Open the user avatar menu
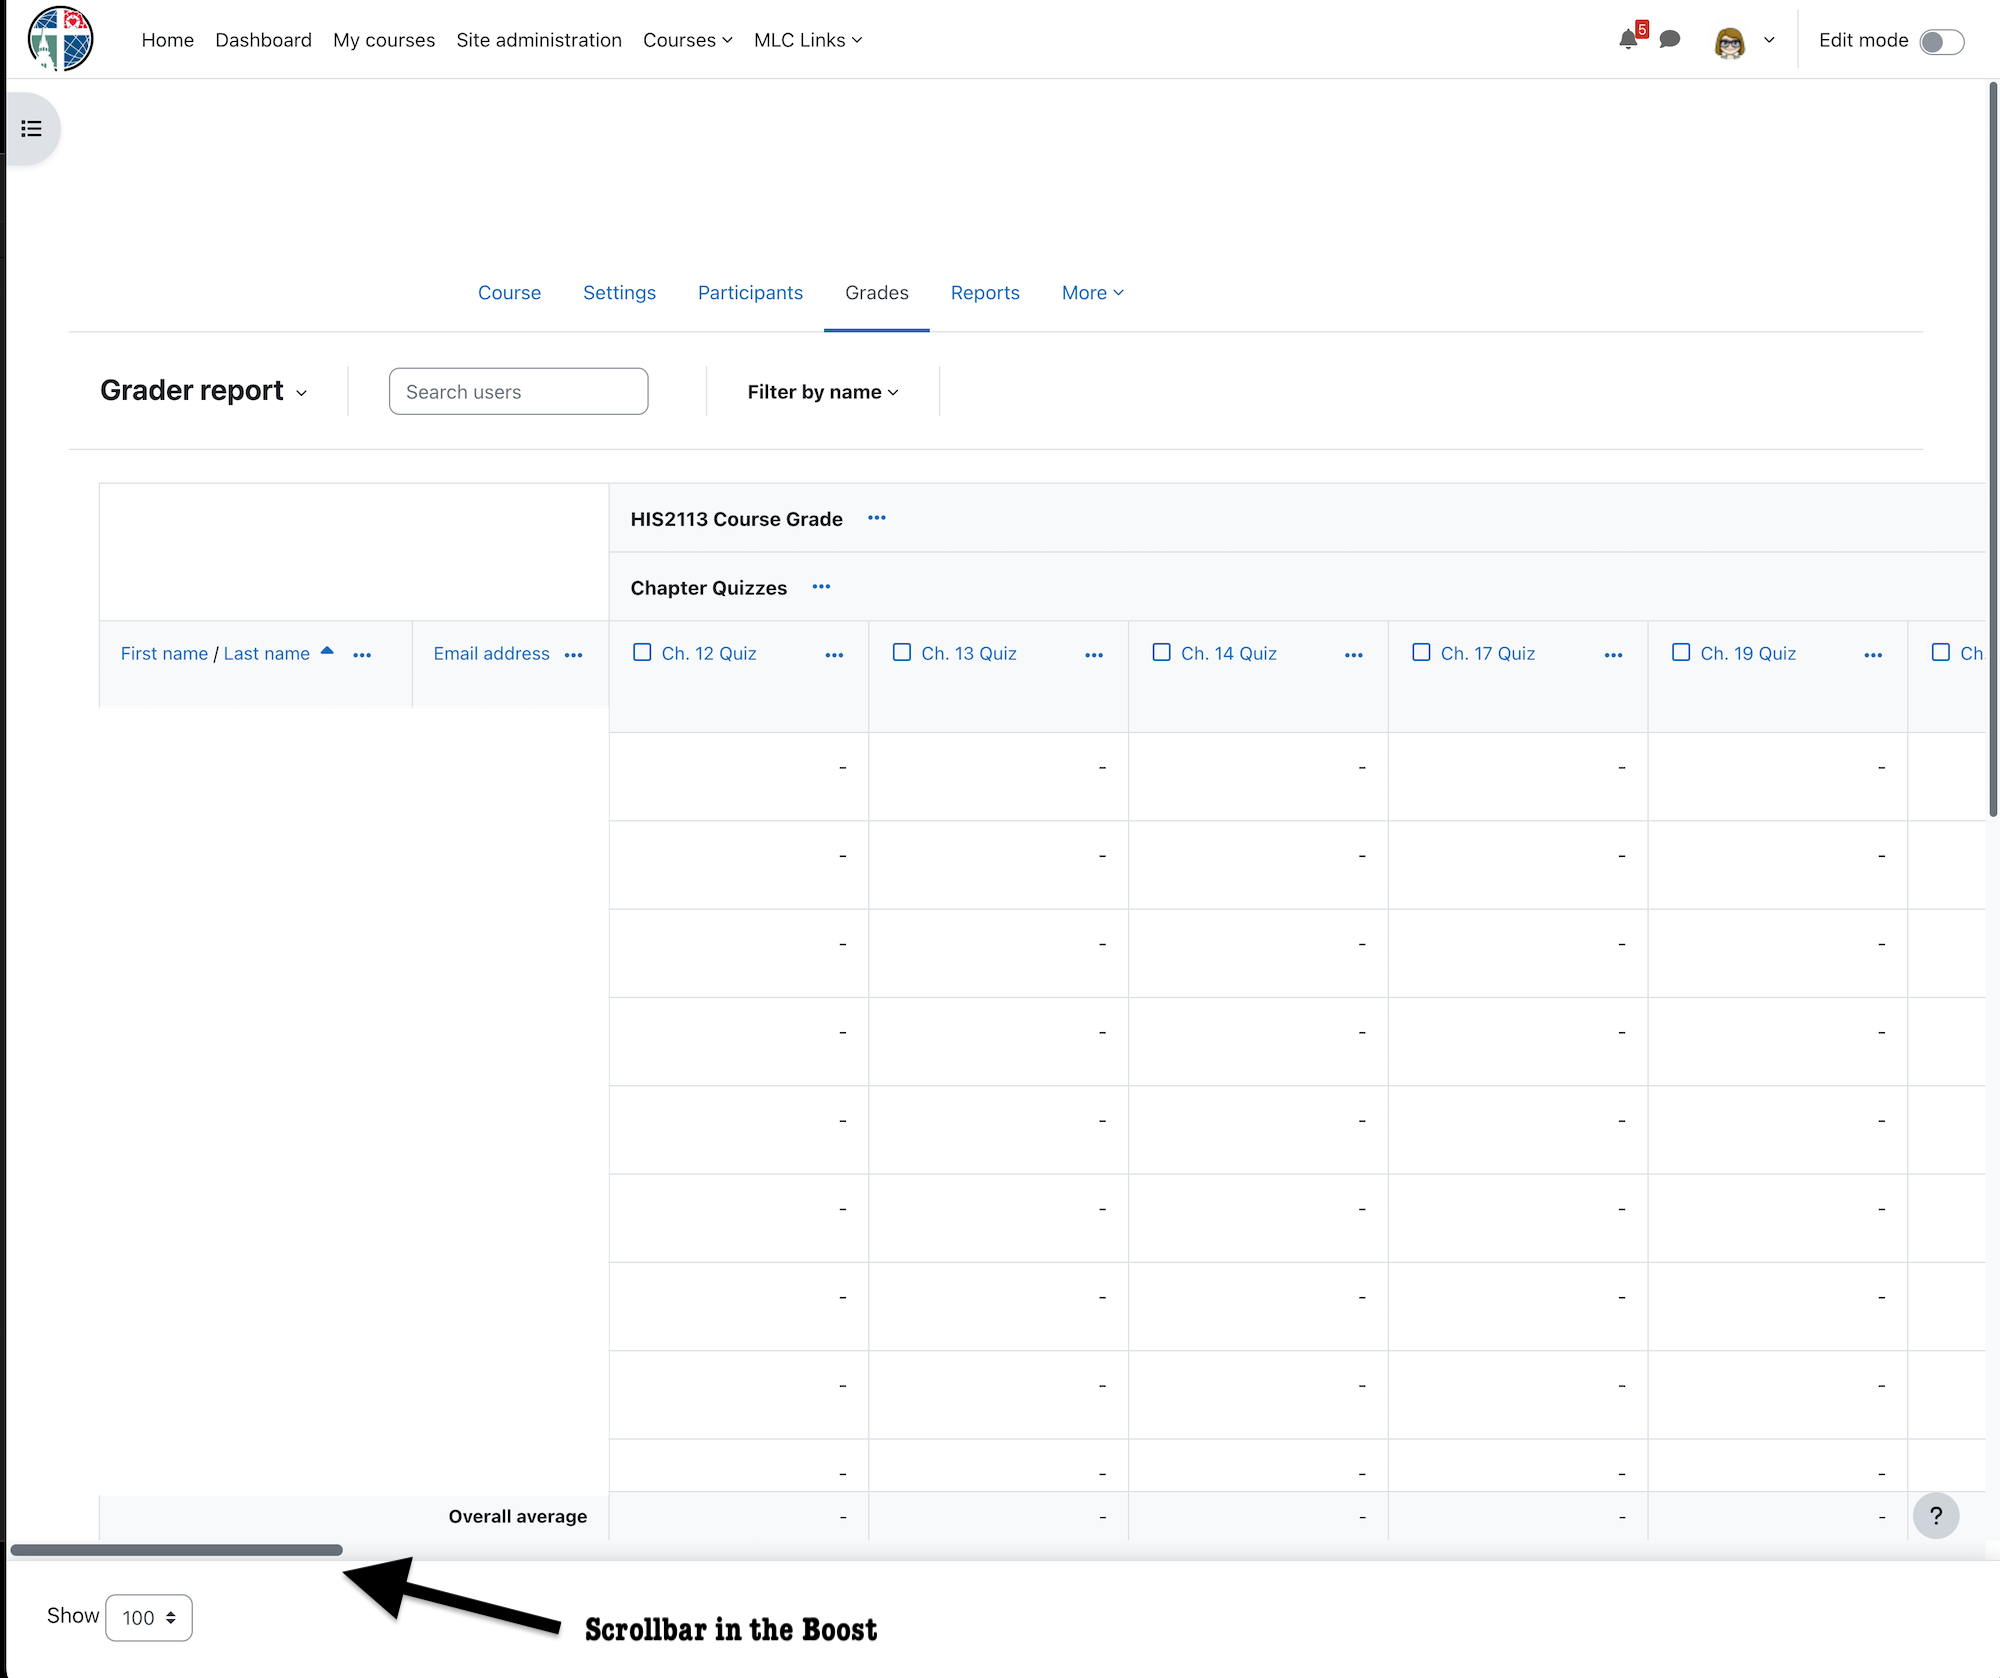This screenshot has height=1678, width=2000. (x=1729, y=41)
